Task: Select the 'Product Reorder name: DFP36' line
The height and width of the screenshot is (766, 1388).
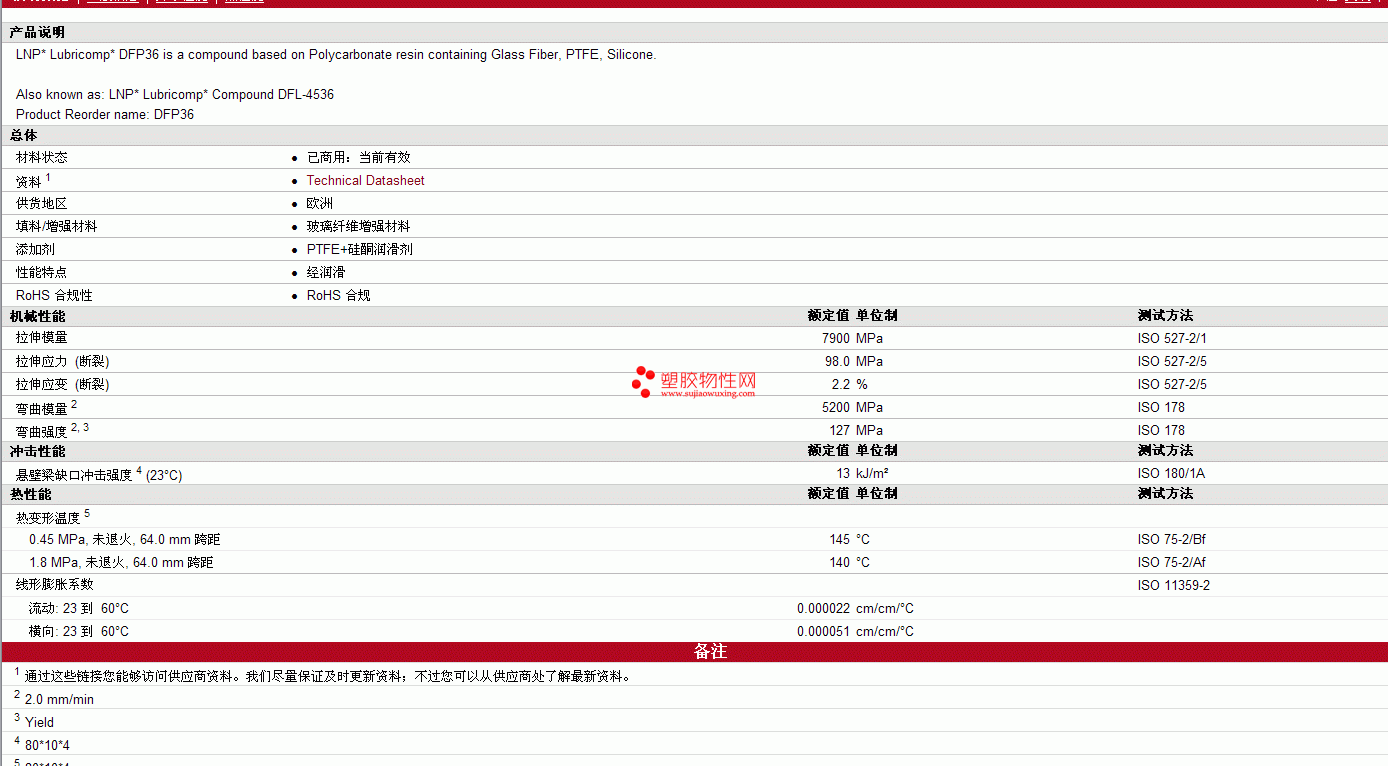Action: (x=105, y=115)
